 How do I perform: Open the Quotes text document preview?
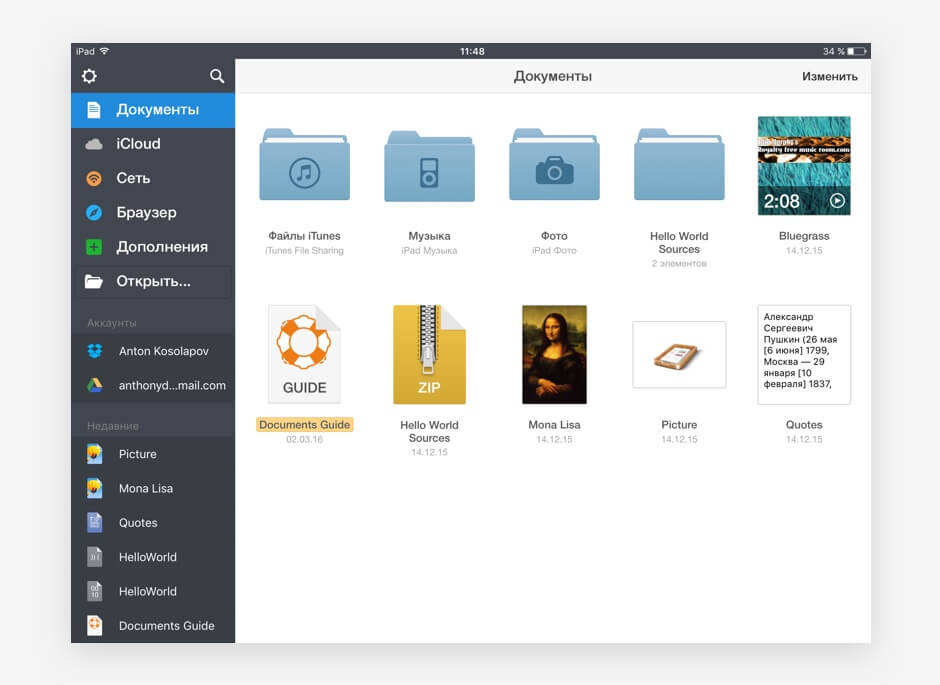click(804, 355)
